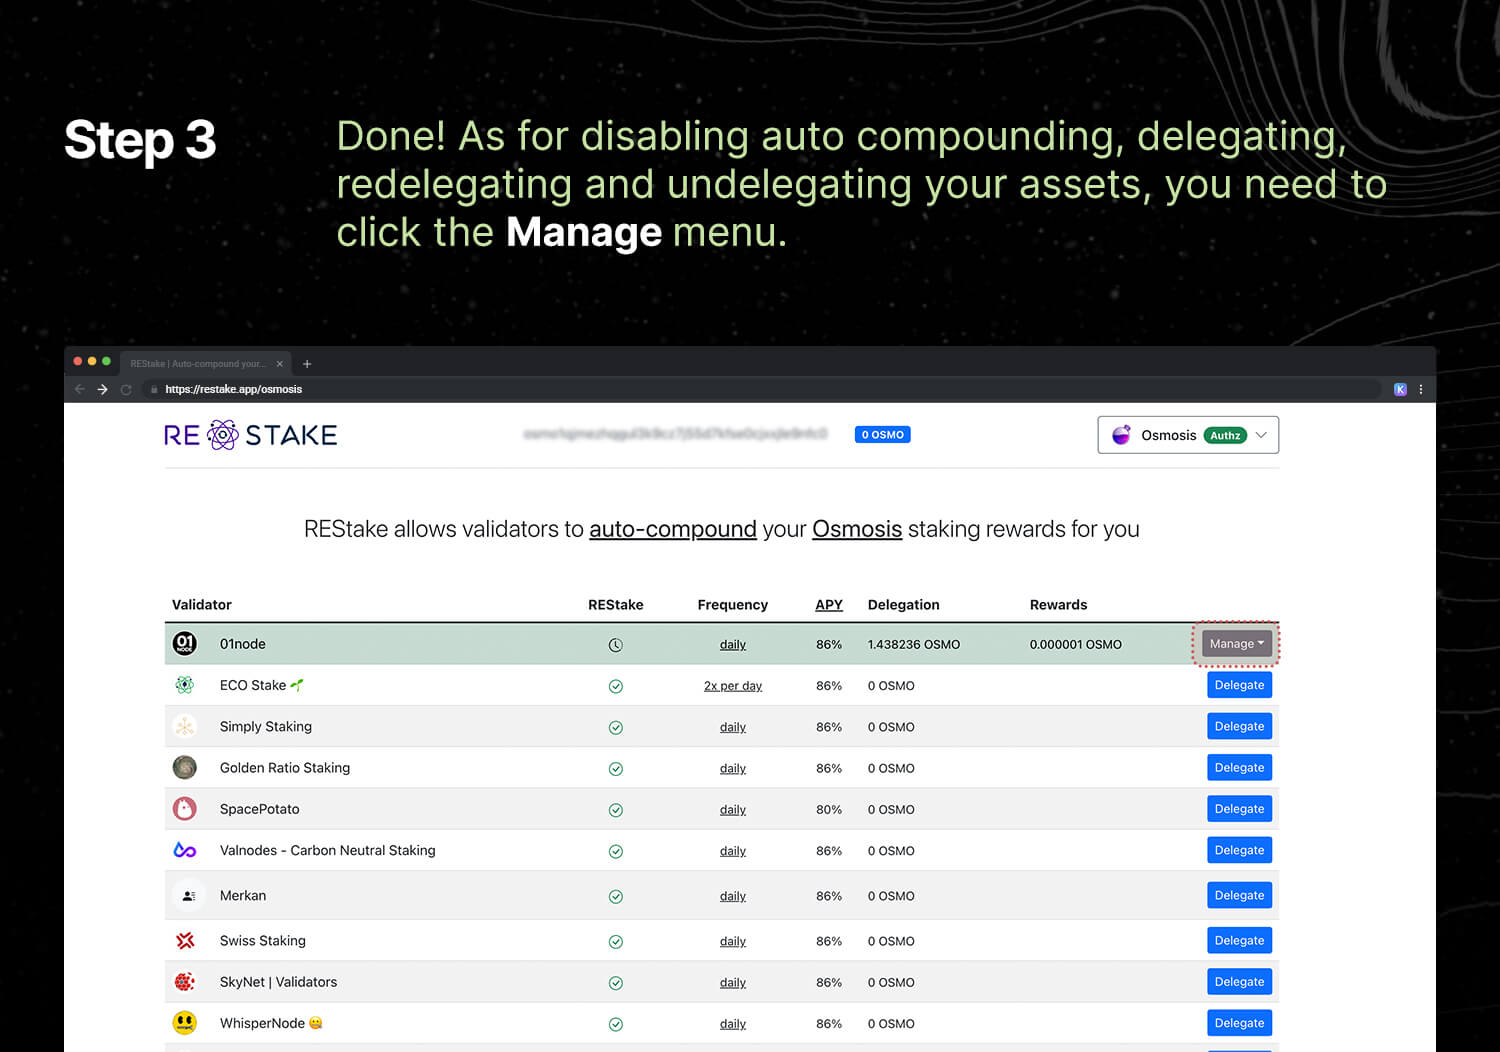Delegate to Merkan validator
This screenshot has width=1500, height=1052.
tap(1239, 895)
